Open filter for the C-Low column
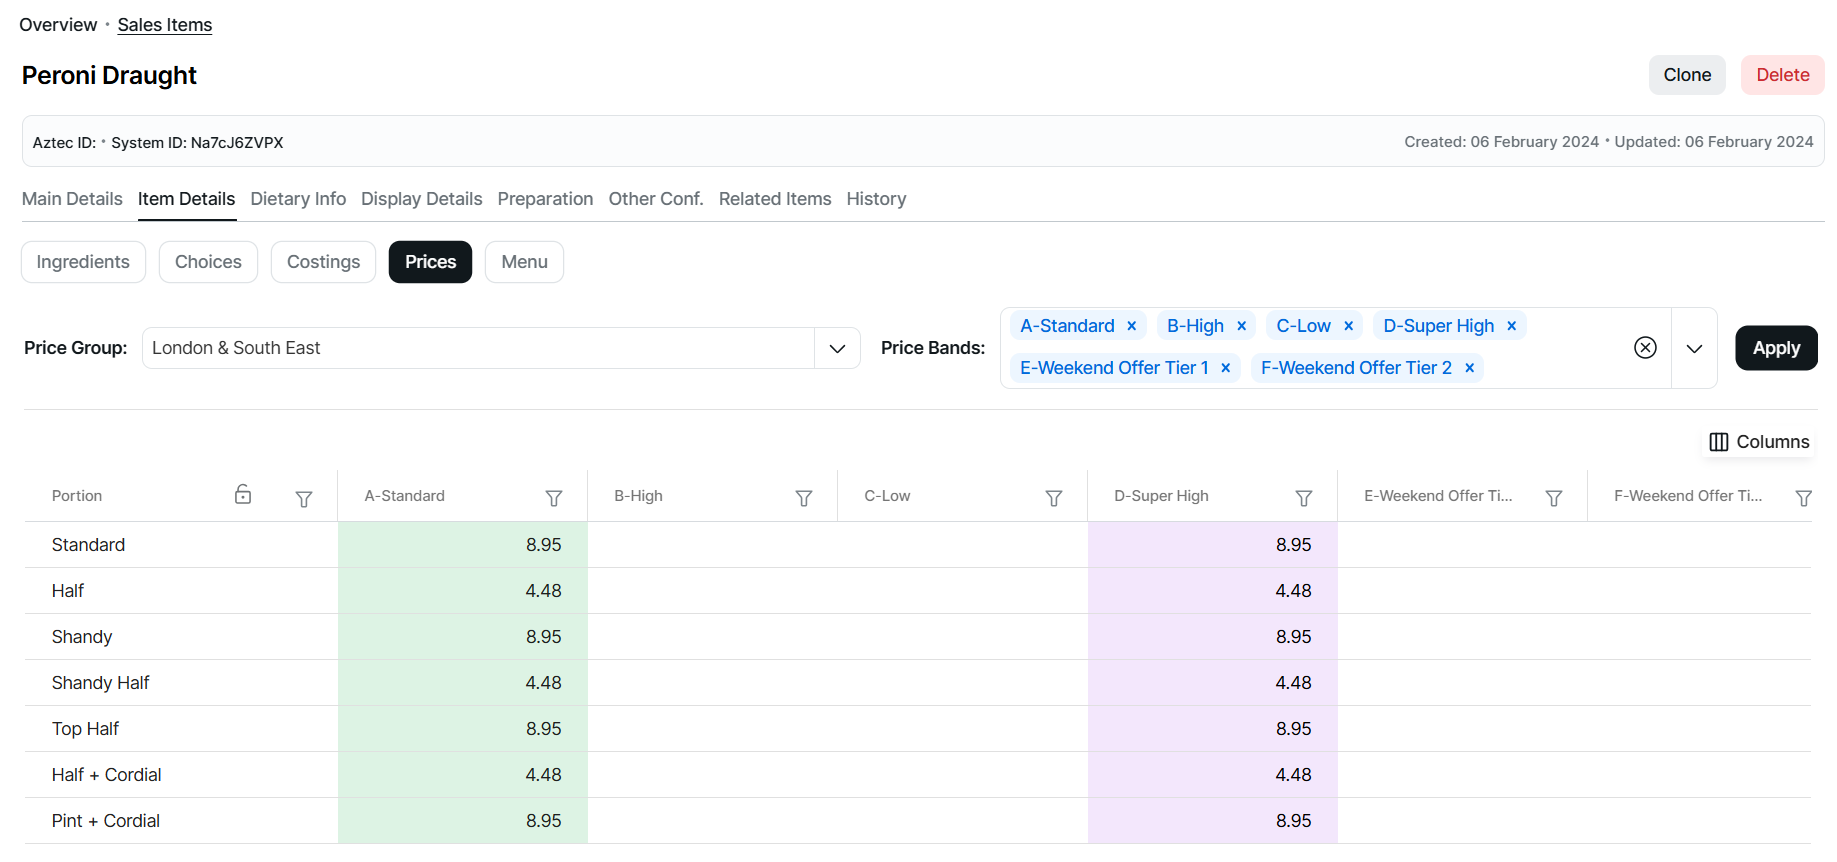 point(1053,498)
